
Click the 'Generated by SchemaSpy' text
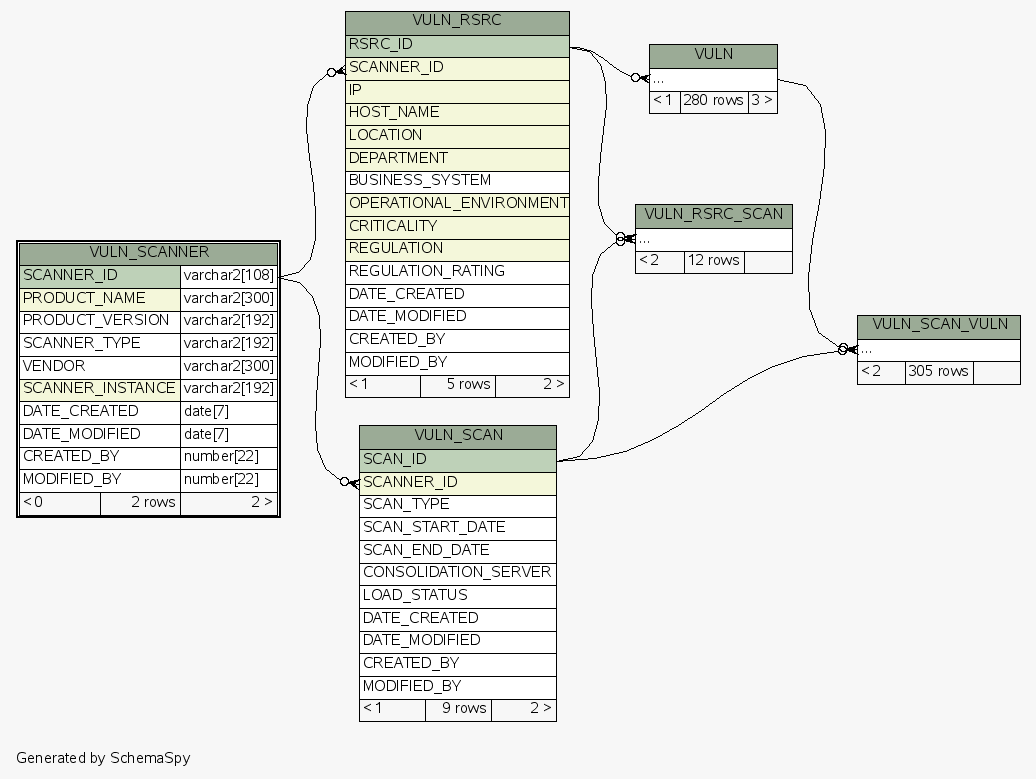103,758
